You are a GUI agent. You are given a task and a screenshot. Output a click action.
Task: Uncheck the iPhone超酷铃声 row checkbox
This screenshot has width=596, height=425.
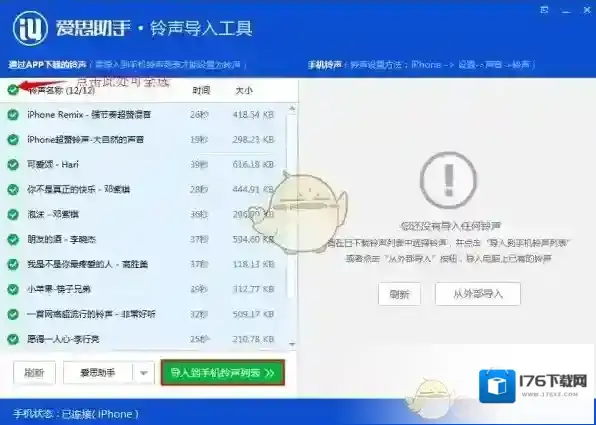pyautogui.click(x=13, y=140)
